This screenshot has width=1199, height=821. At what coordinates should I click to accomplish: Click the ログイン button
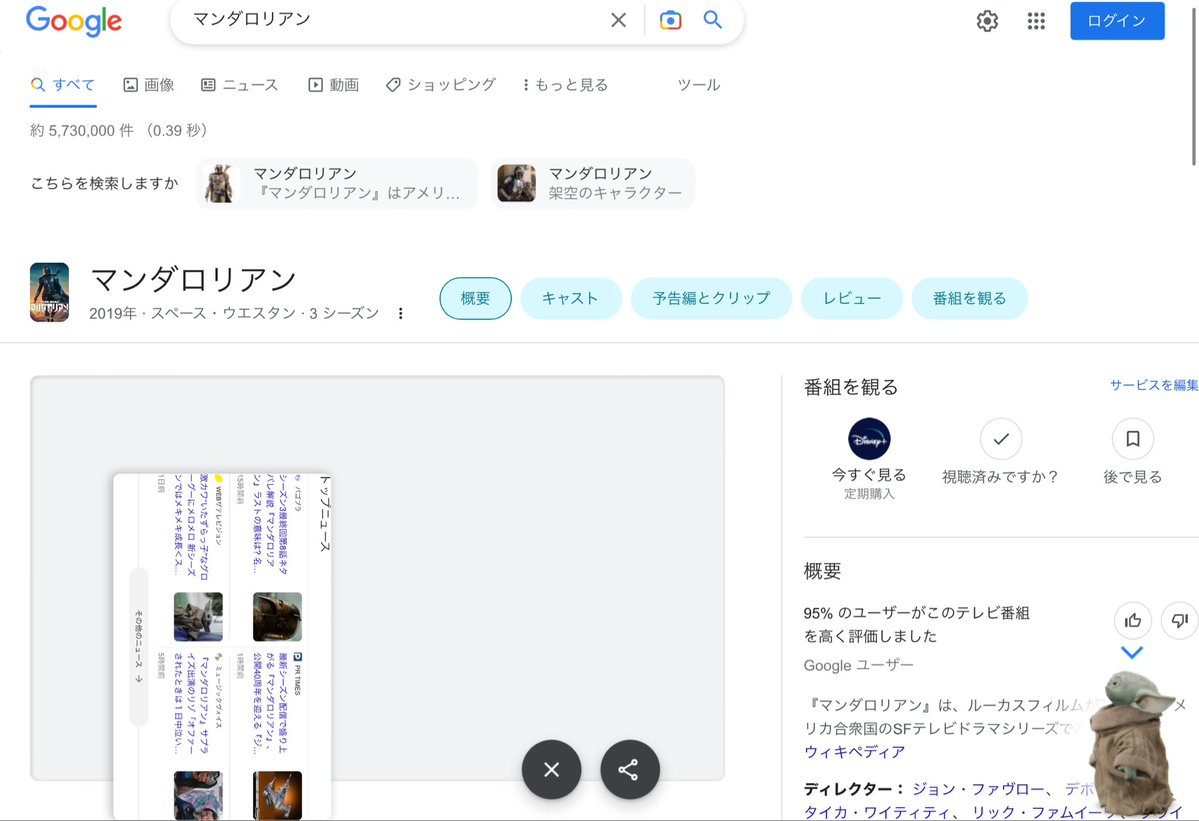click(1117, 21)
